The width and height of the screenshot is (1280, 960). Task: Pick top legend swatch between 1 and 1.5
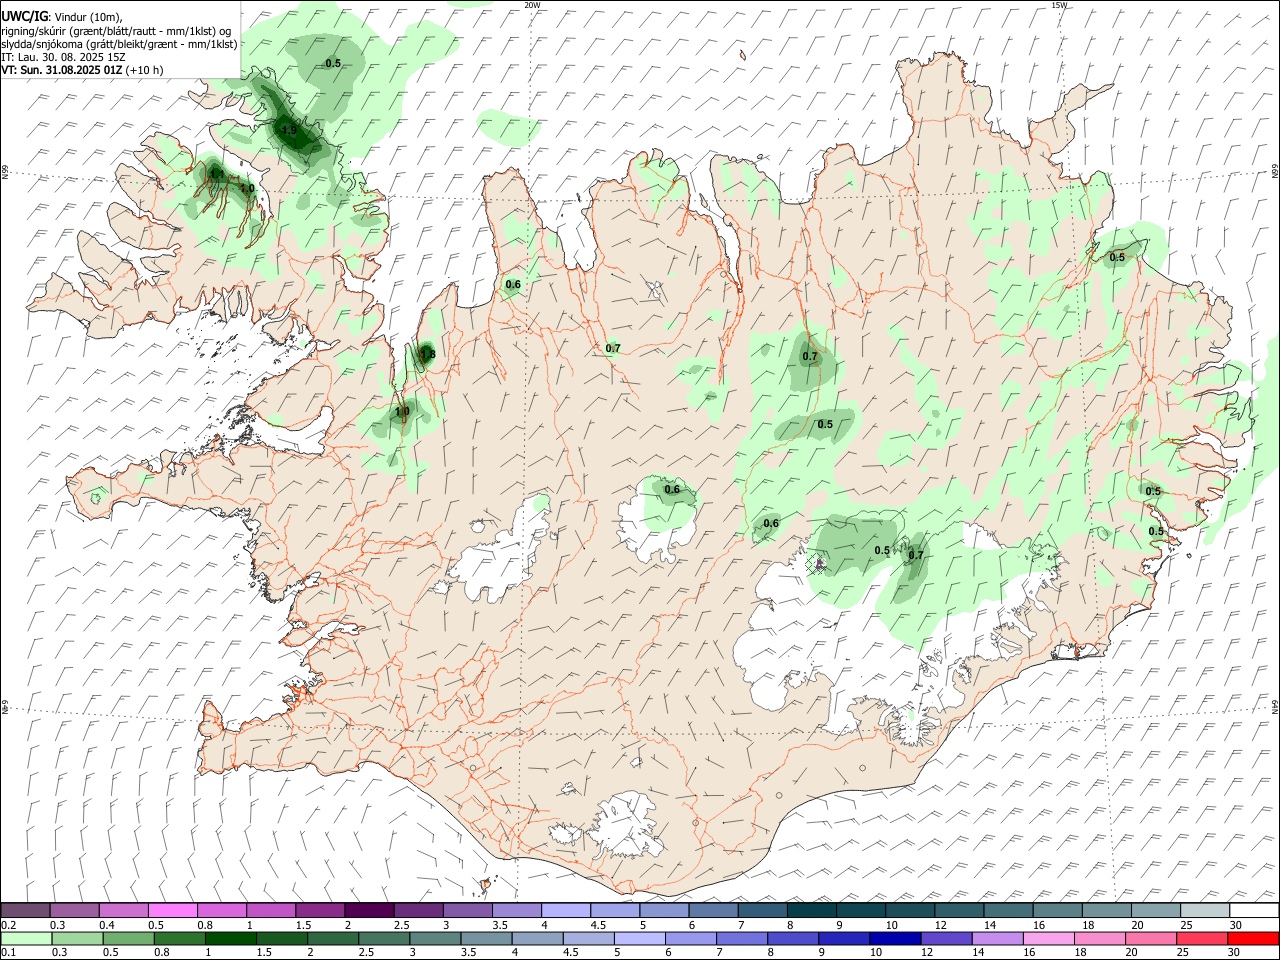pos(272,911)
